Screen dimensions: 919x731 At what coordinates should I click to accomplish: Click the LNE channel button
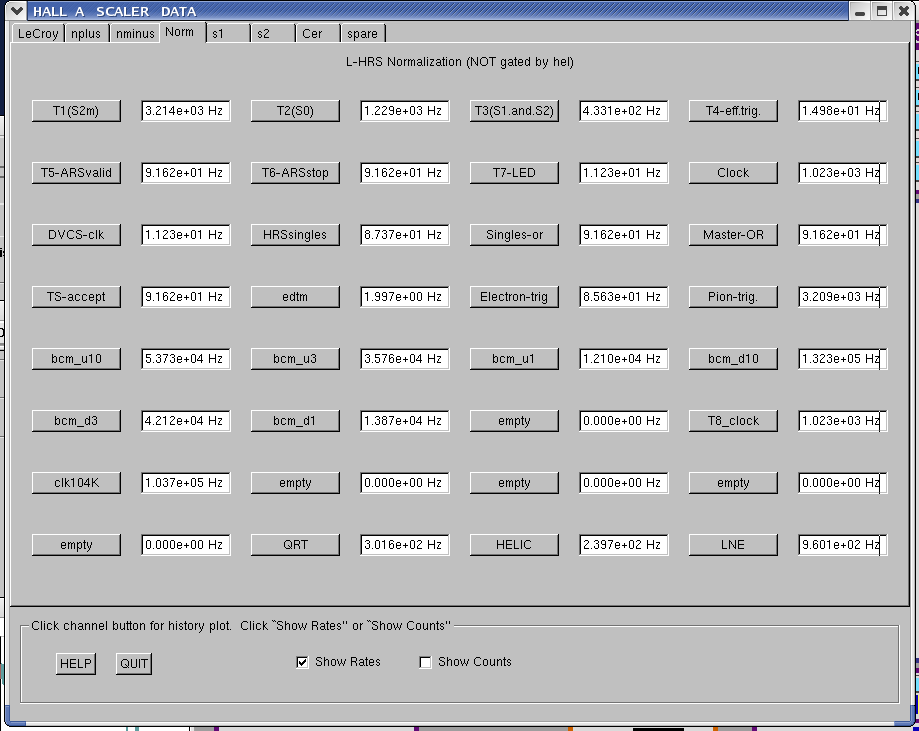click(733, 545)
